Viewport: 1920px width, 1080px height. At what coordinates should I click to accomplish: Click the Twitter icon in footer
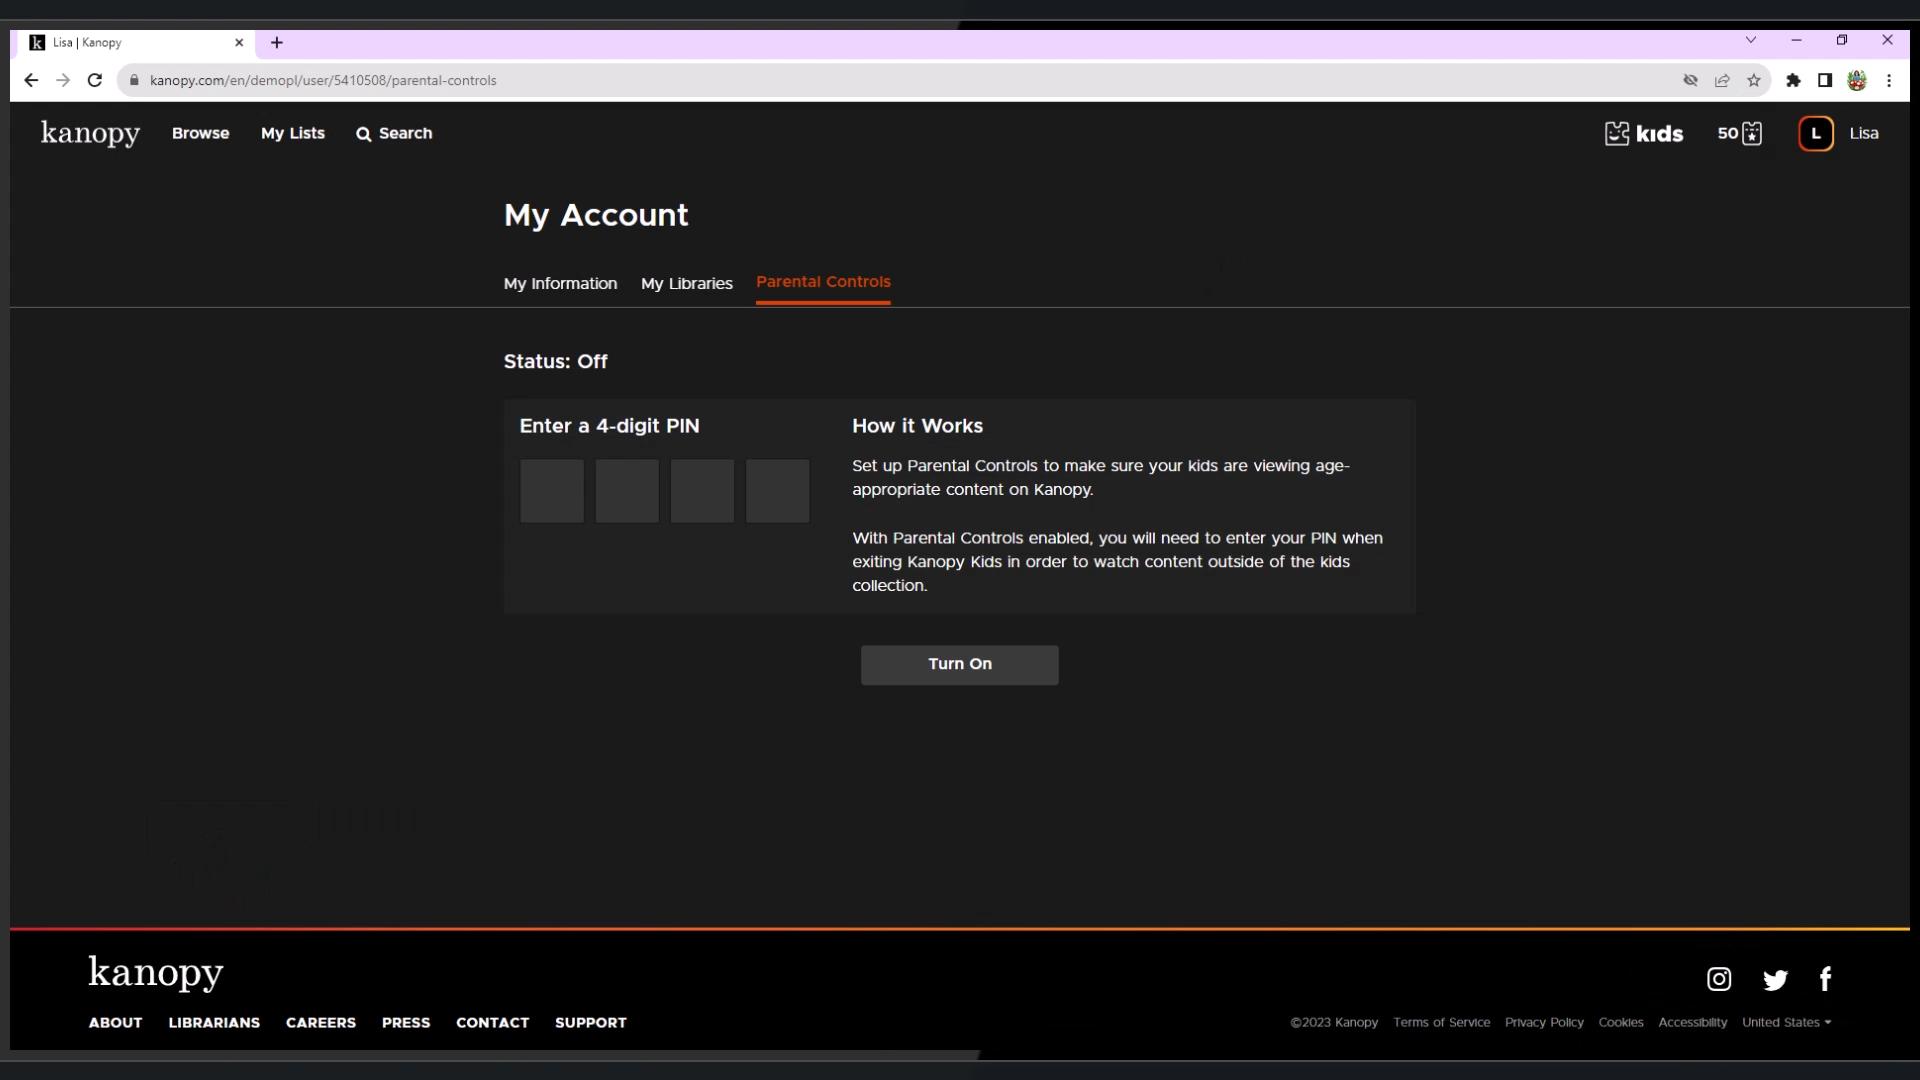coord(1775,978)
